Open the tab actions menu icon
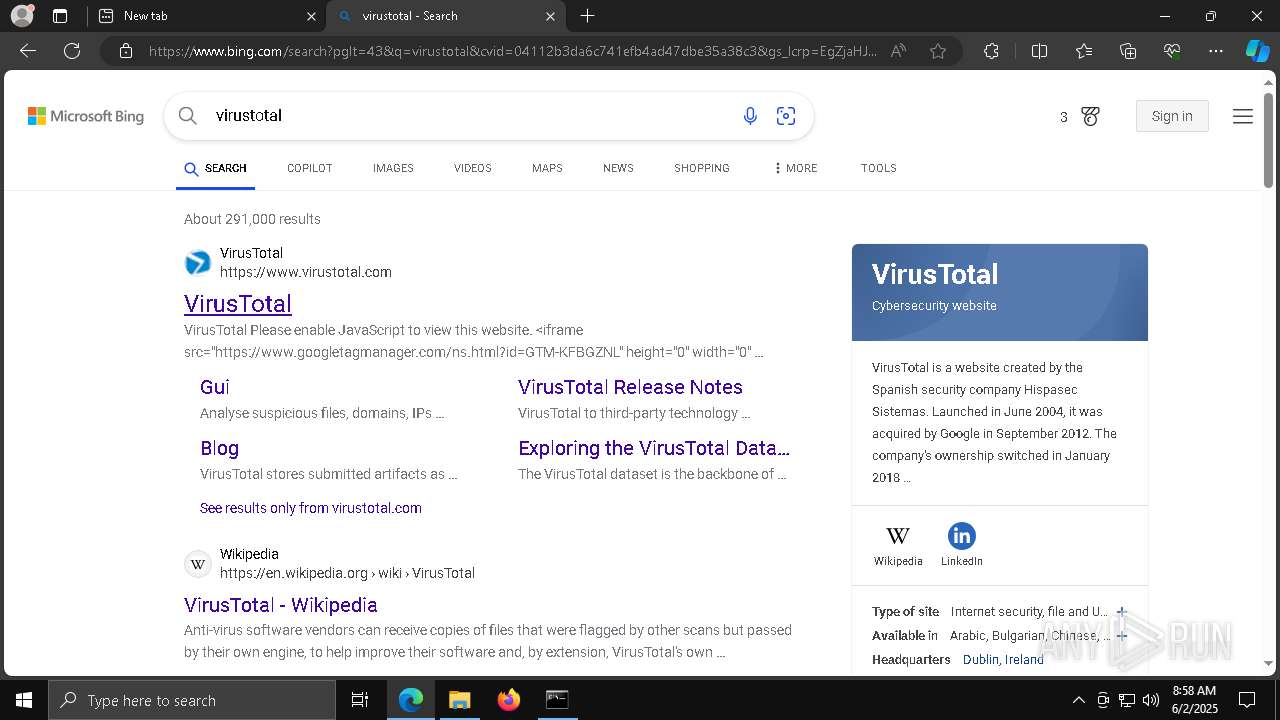Image resolution: width=1280 pixels, height=720 pixels. (60, 16)
